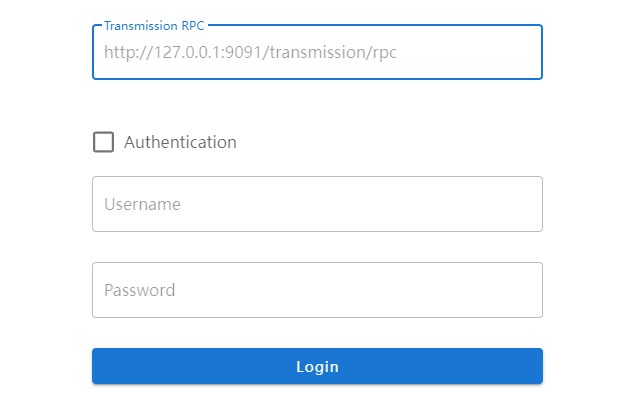Activate the blue-outlined RPC input box
Screen dimensions: 640x400
[x=317, y=52]
